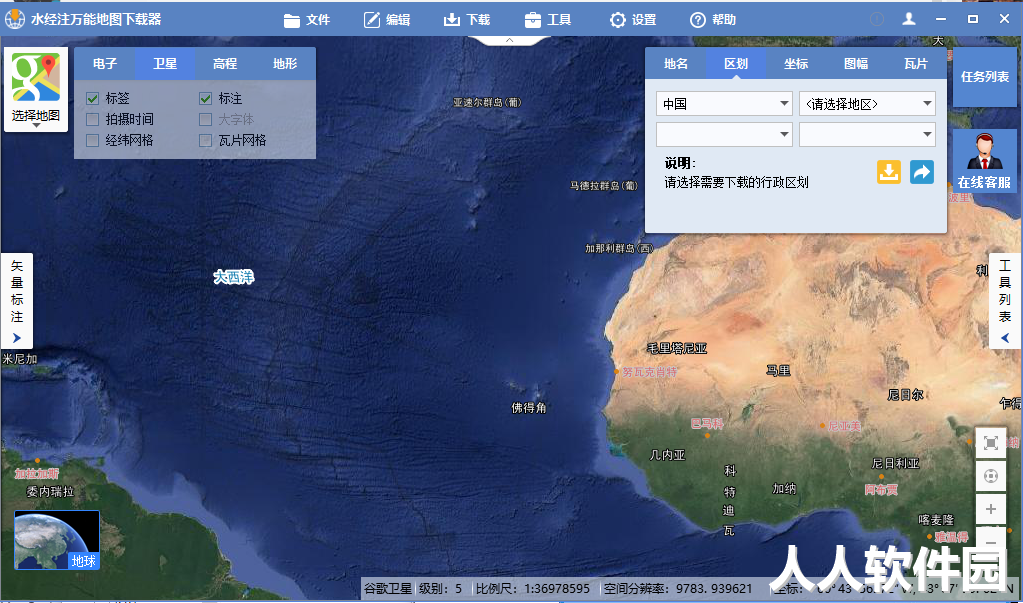Open the 编辑 menu
1023x603 pixels.
[x=387, y=20]
